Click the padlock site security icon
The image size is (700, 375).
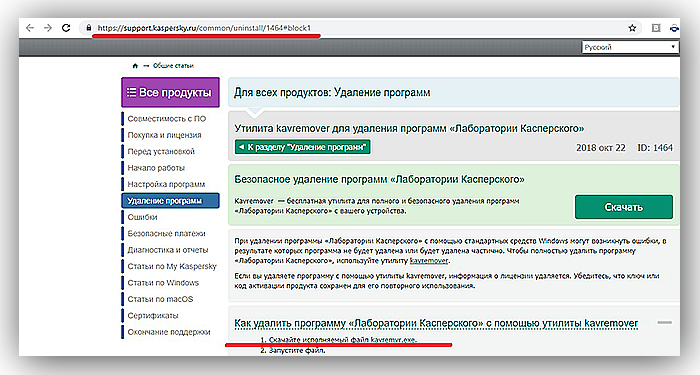coord(89,28)
